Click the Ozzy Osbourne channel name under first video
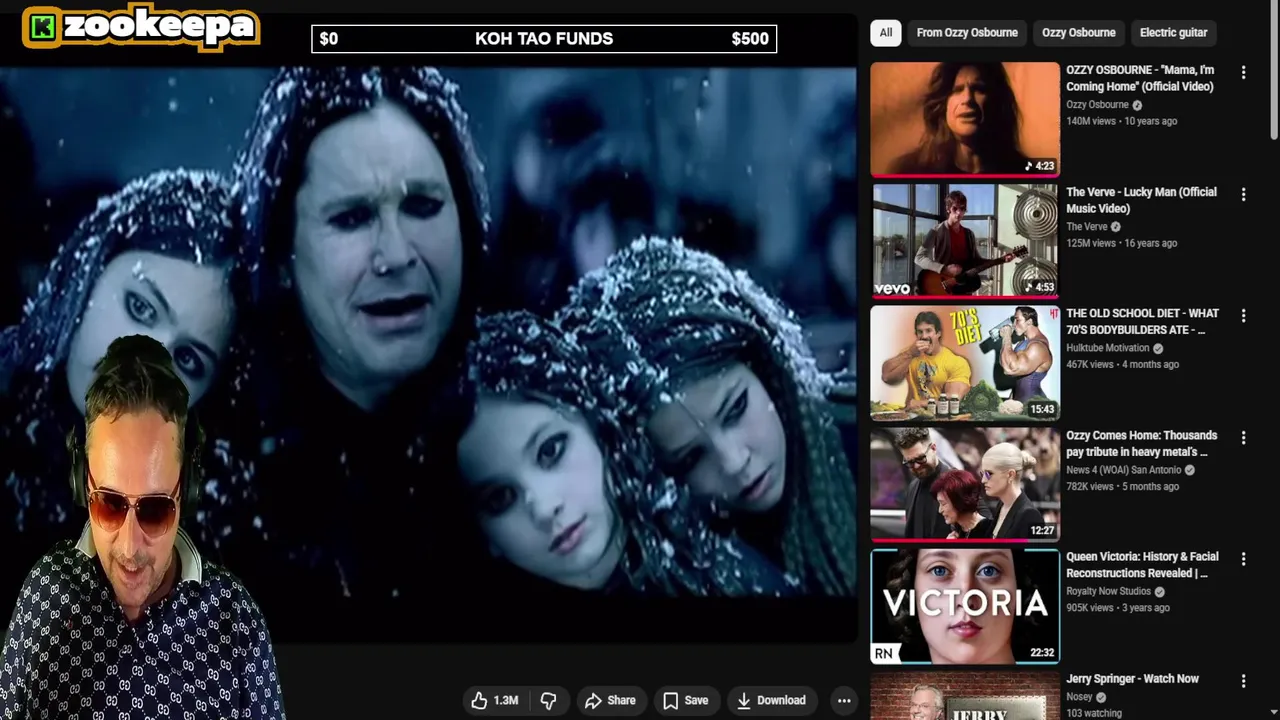 pyautogui.click(x=1097, y=105)
